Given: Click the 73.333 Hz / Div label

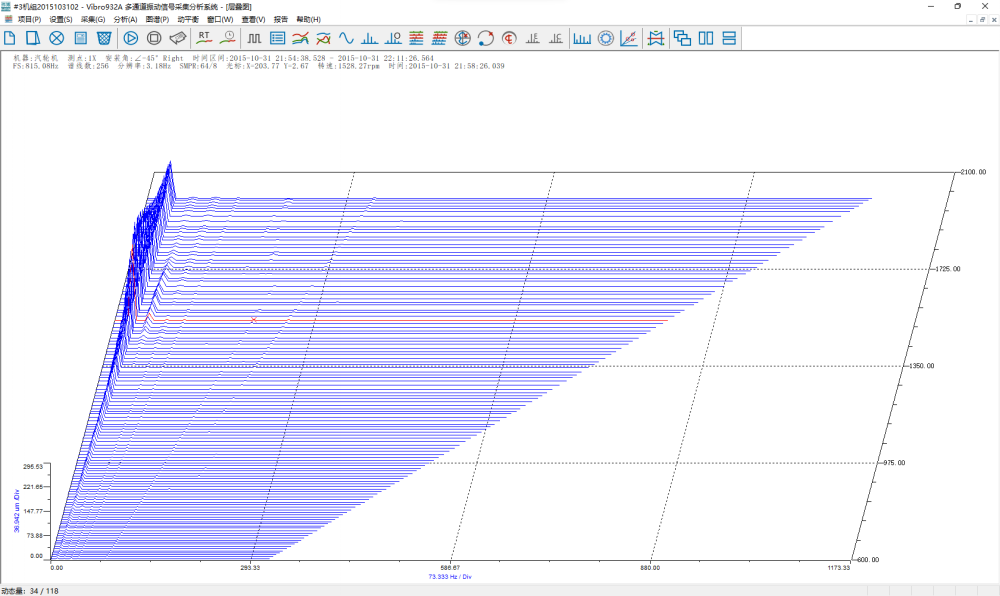Looking at the screenshot, I should [450, 577].
